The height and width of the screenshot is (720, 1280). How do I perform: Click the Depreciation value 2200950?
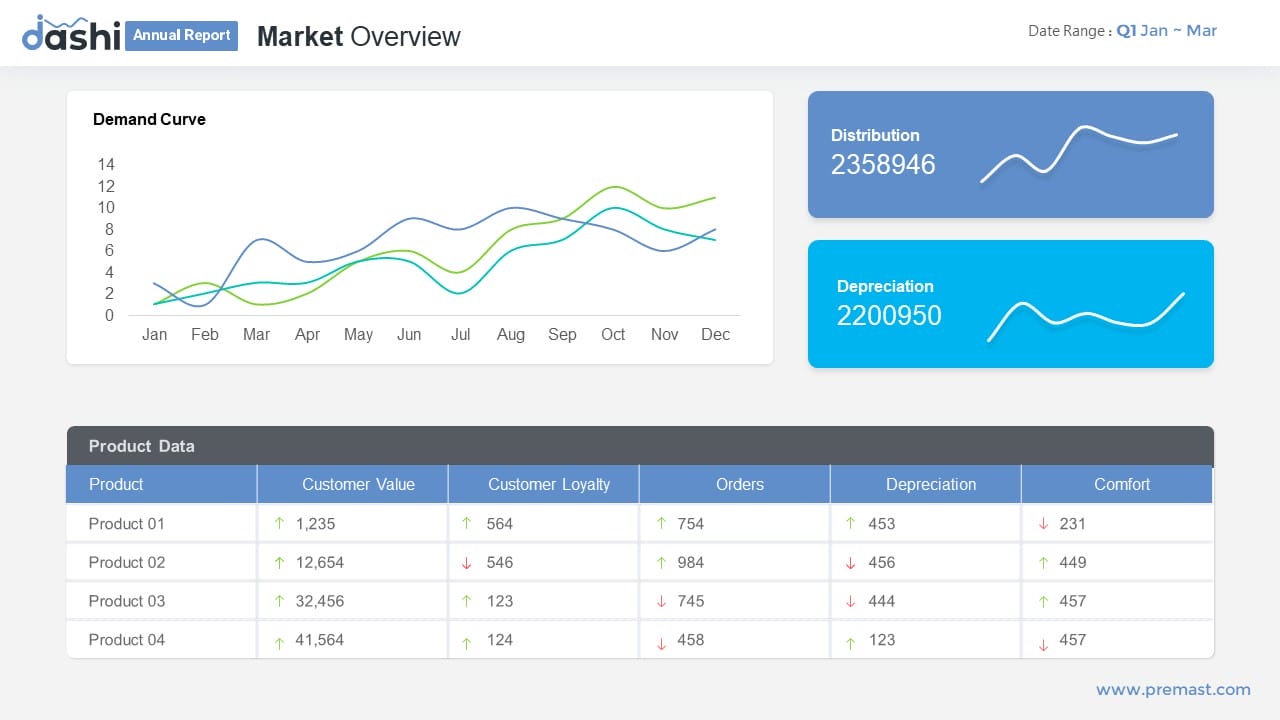tap(889, 316)
